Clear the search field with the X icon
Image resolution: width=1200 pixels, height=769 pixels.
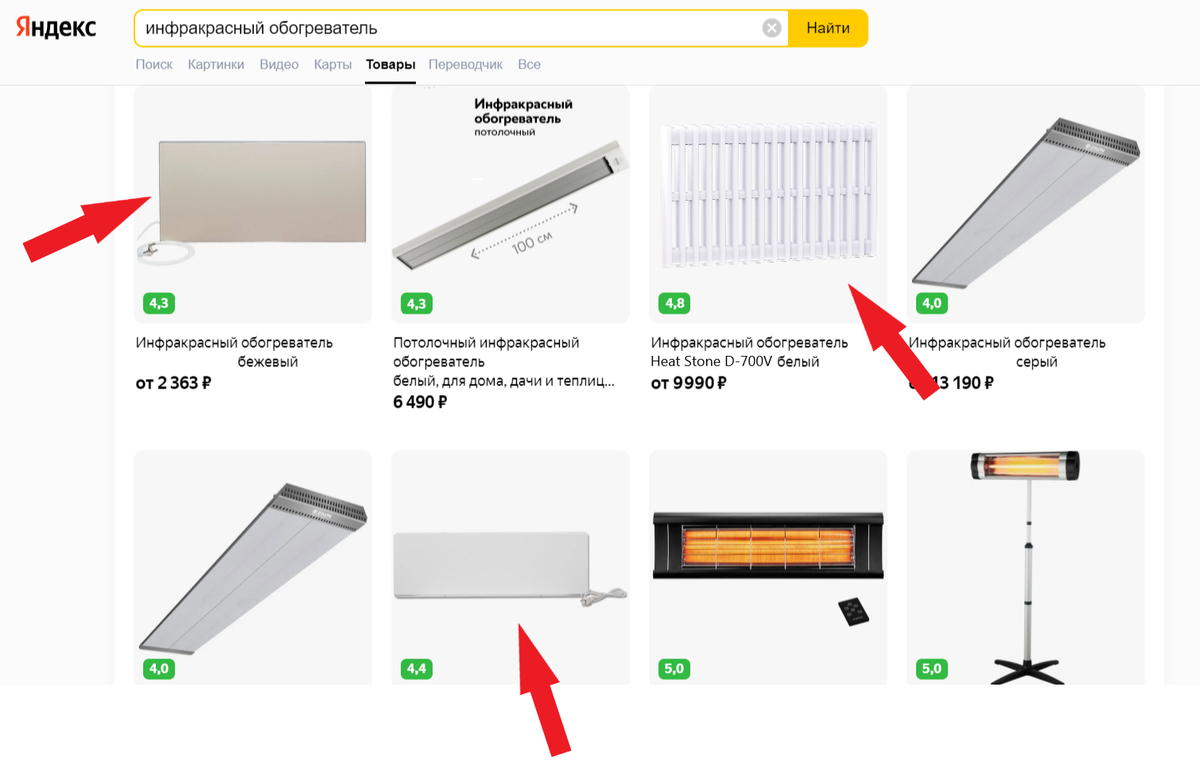click(x=772, y=28)
